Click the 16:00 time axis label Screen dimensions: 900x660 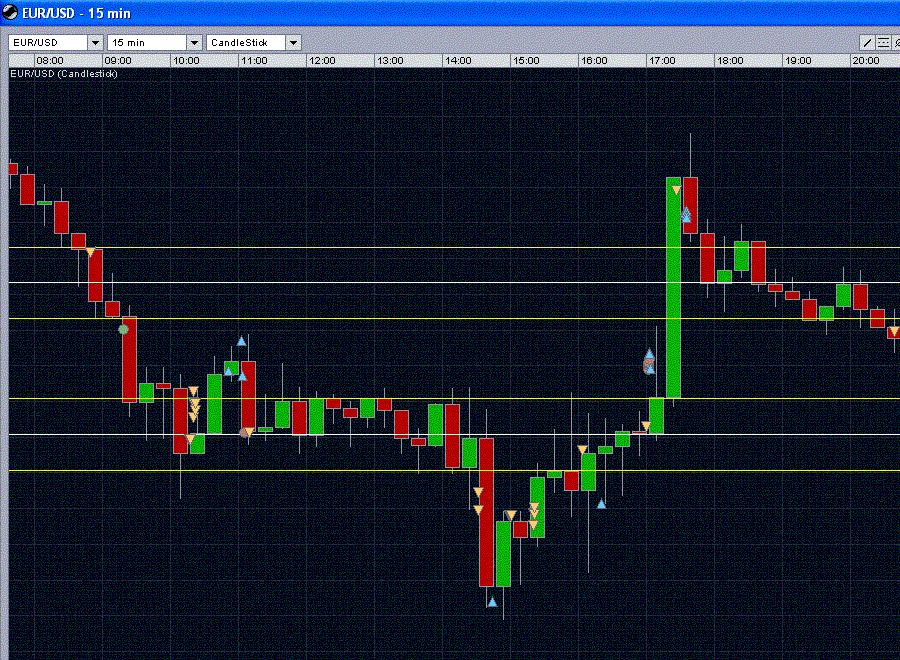pos(594,60)
